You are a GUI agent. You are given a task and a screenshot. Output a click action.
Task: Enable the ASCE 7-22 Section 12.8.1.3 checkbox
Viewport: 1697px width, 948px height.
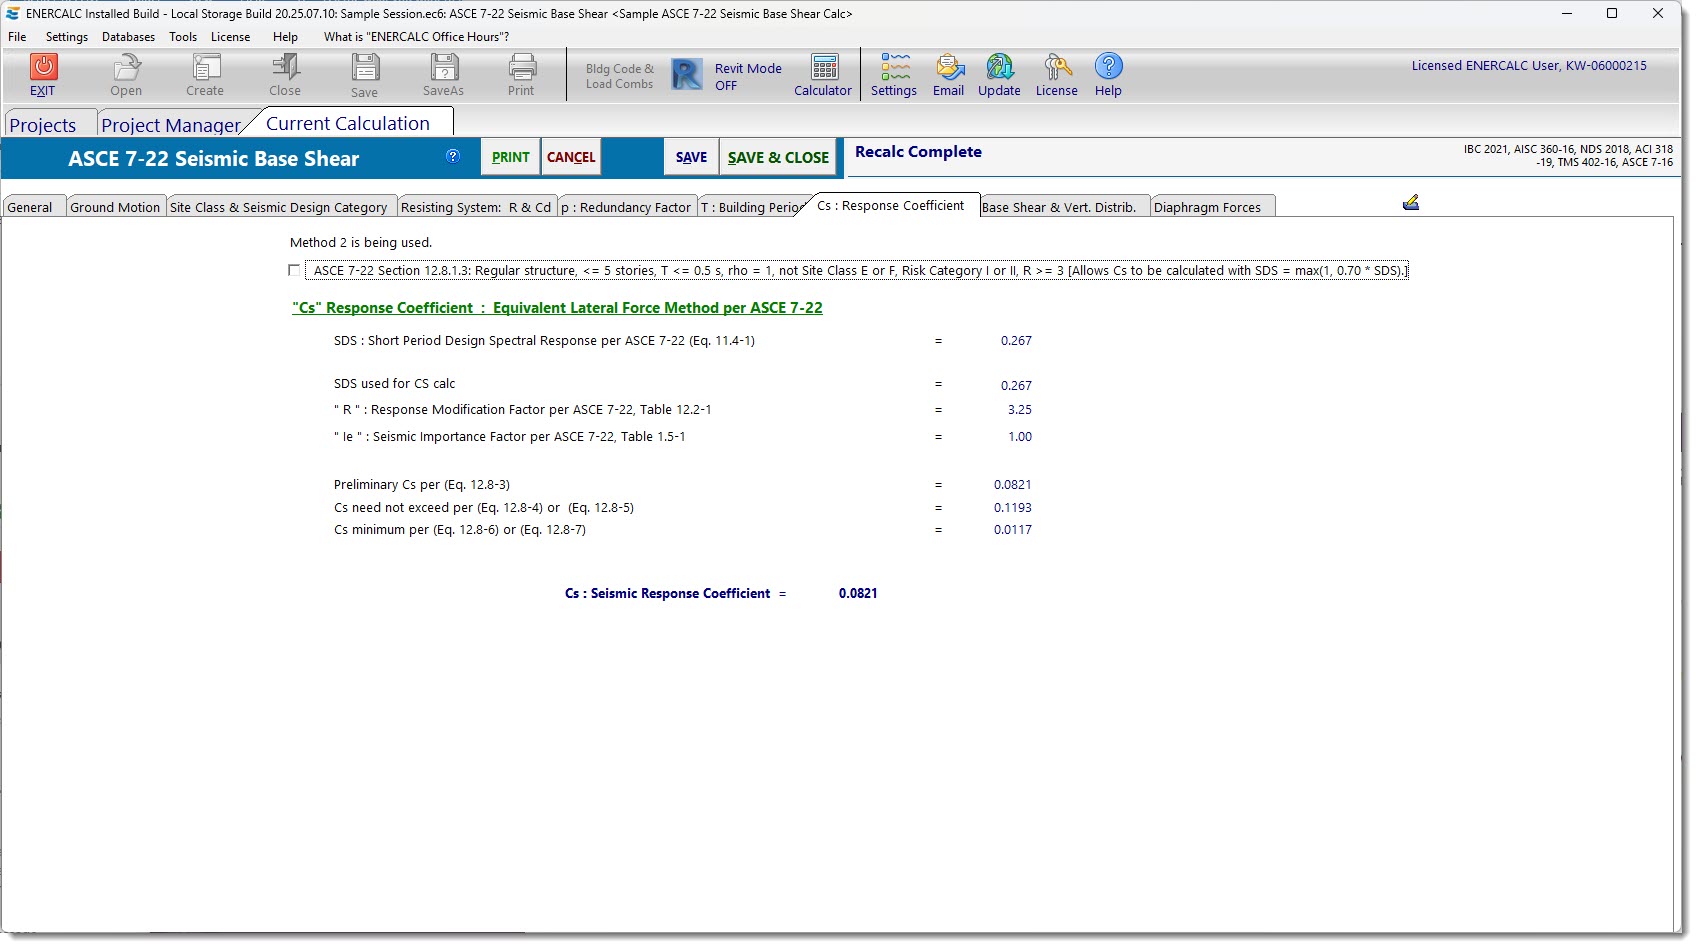(x=294, y=270)
